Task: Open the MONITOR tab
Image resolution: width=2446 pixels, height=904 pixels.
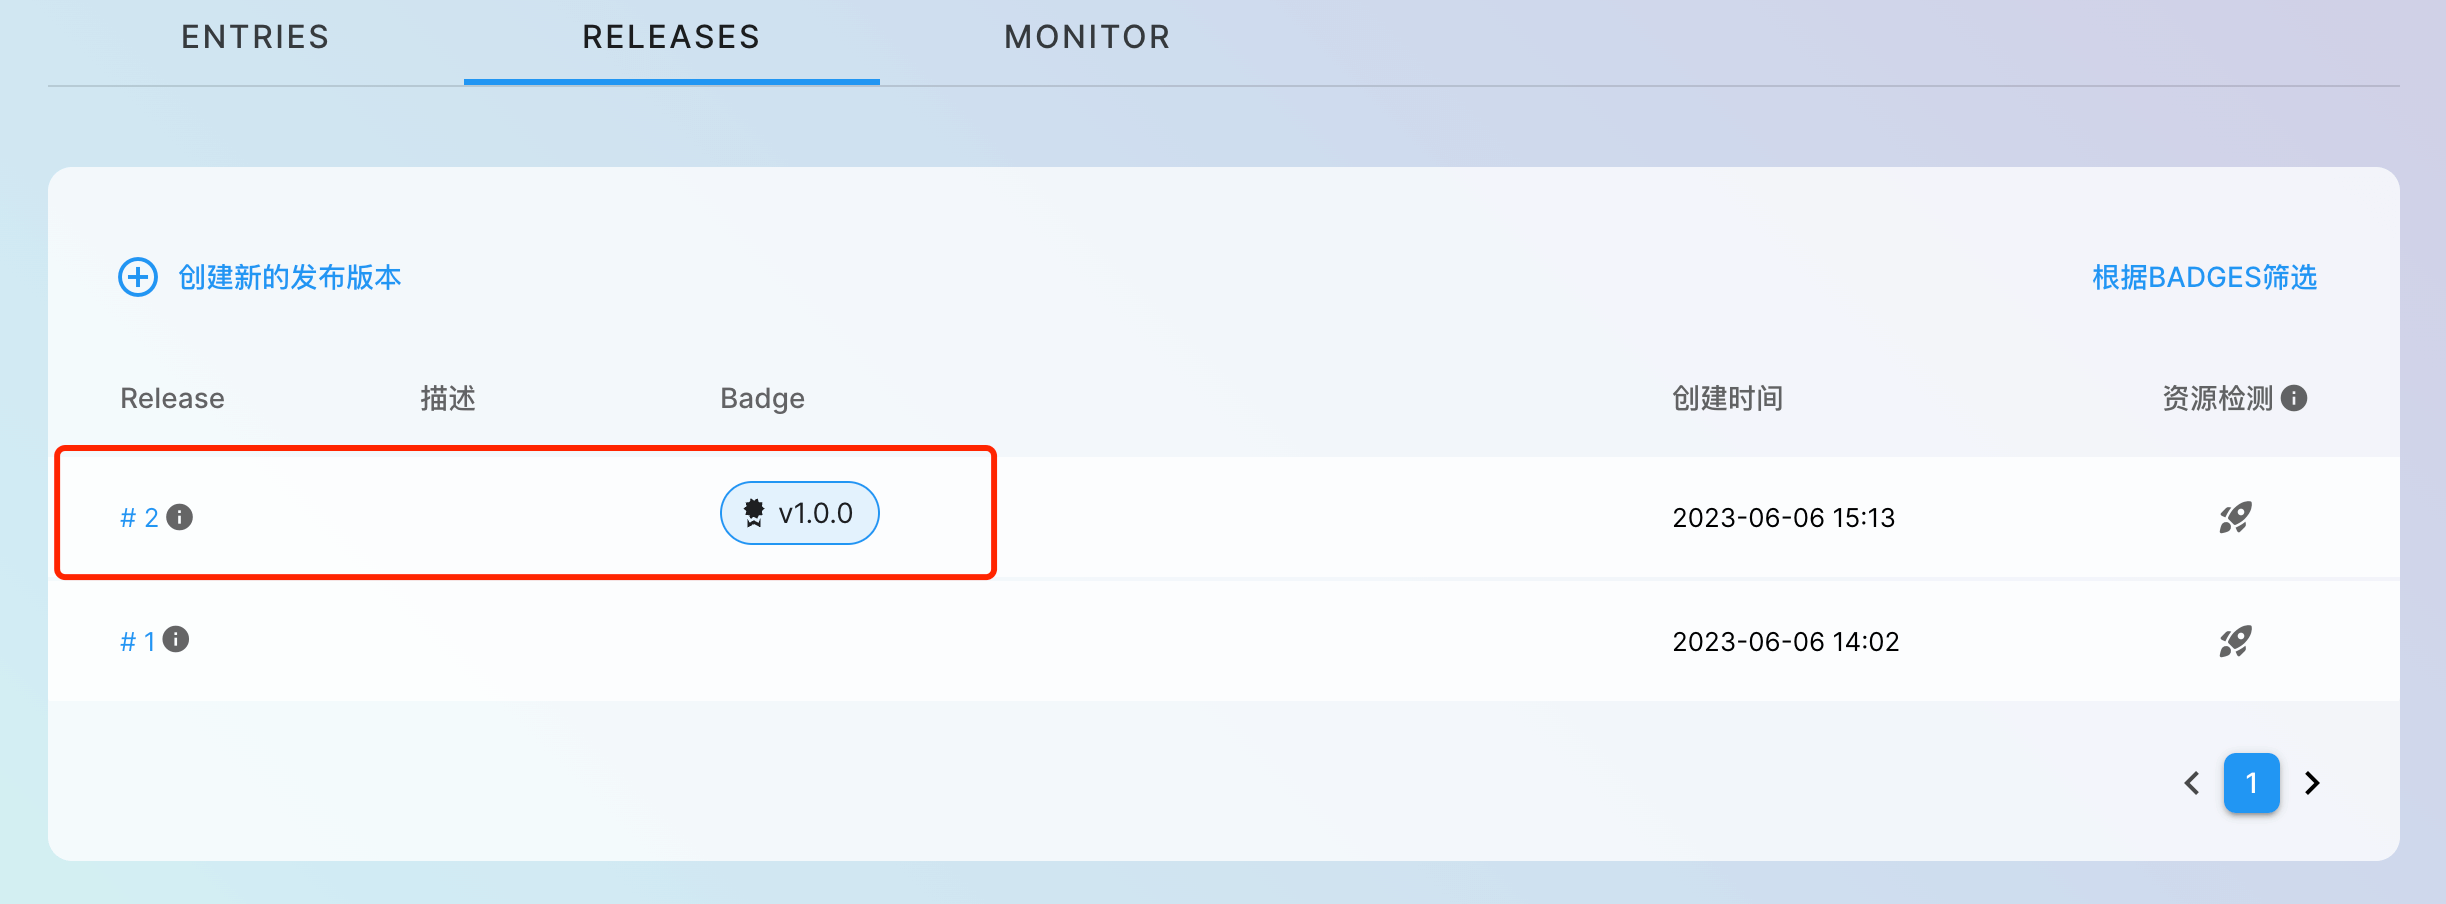Action: click(x=1087, y=37)
